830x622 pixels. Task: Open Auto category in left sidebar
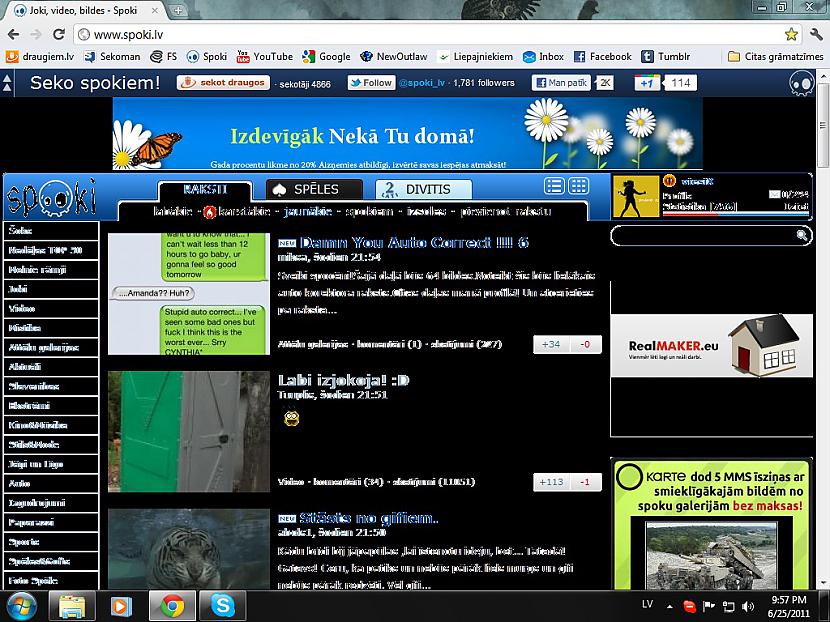pyautogui.click(x=51, y=483)
